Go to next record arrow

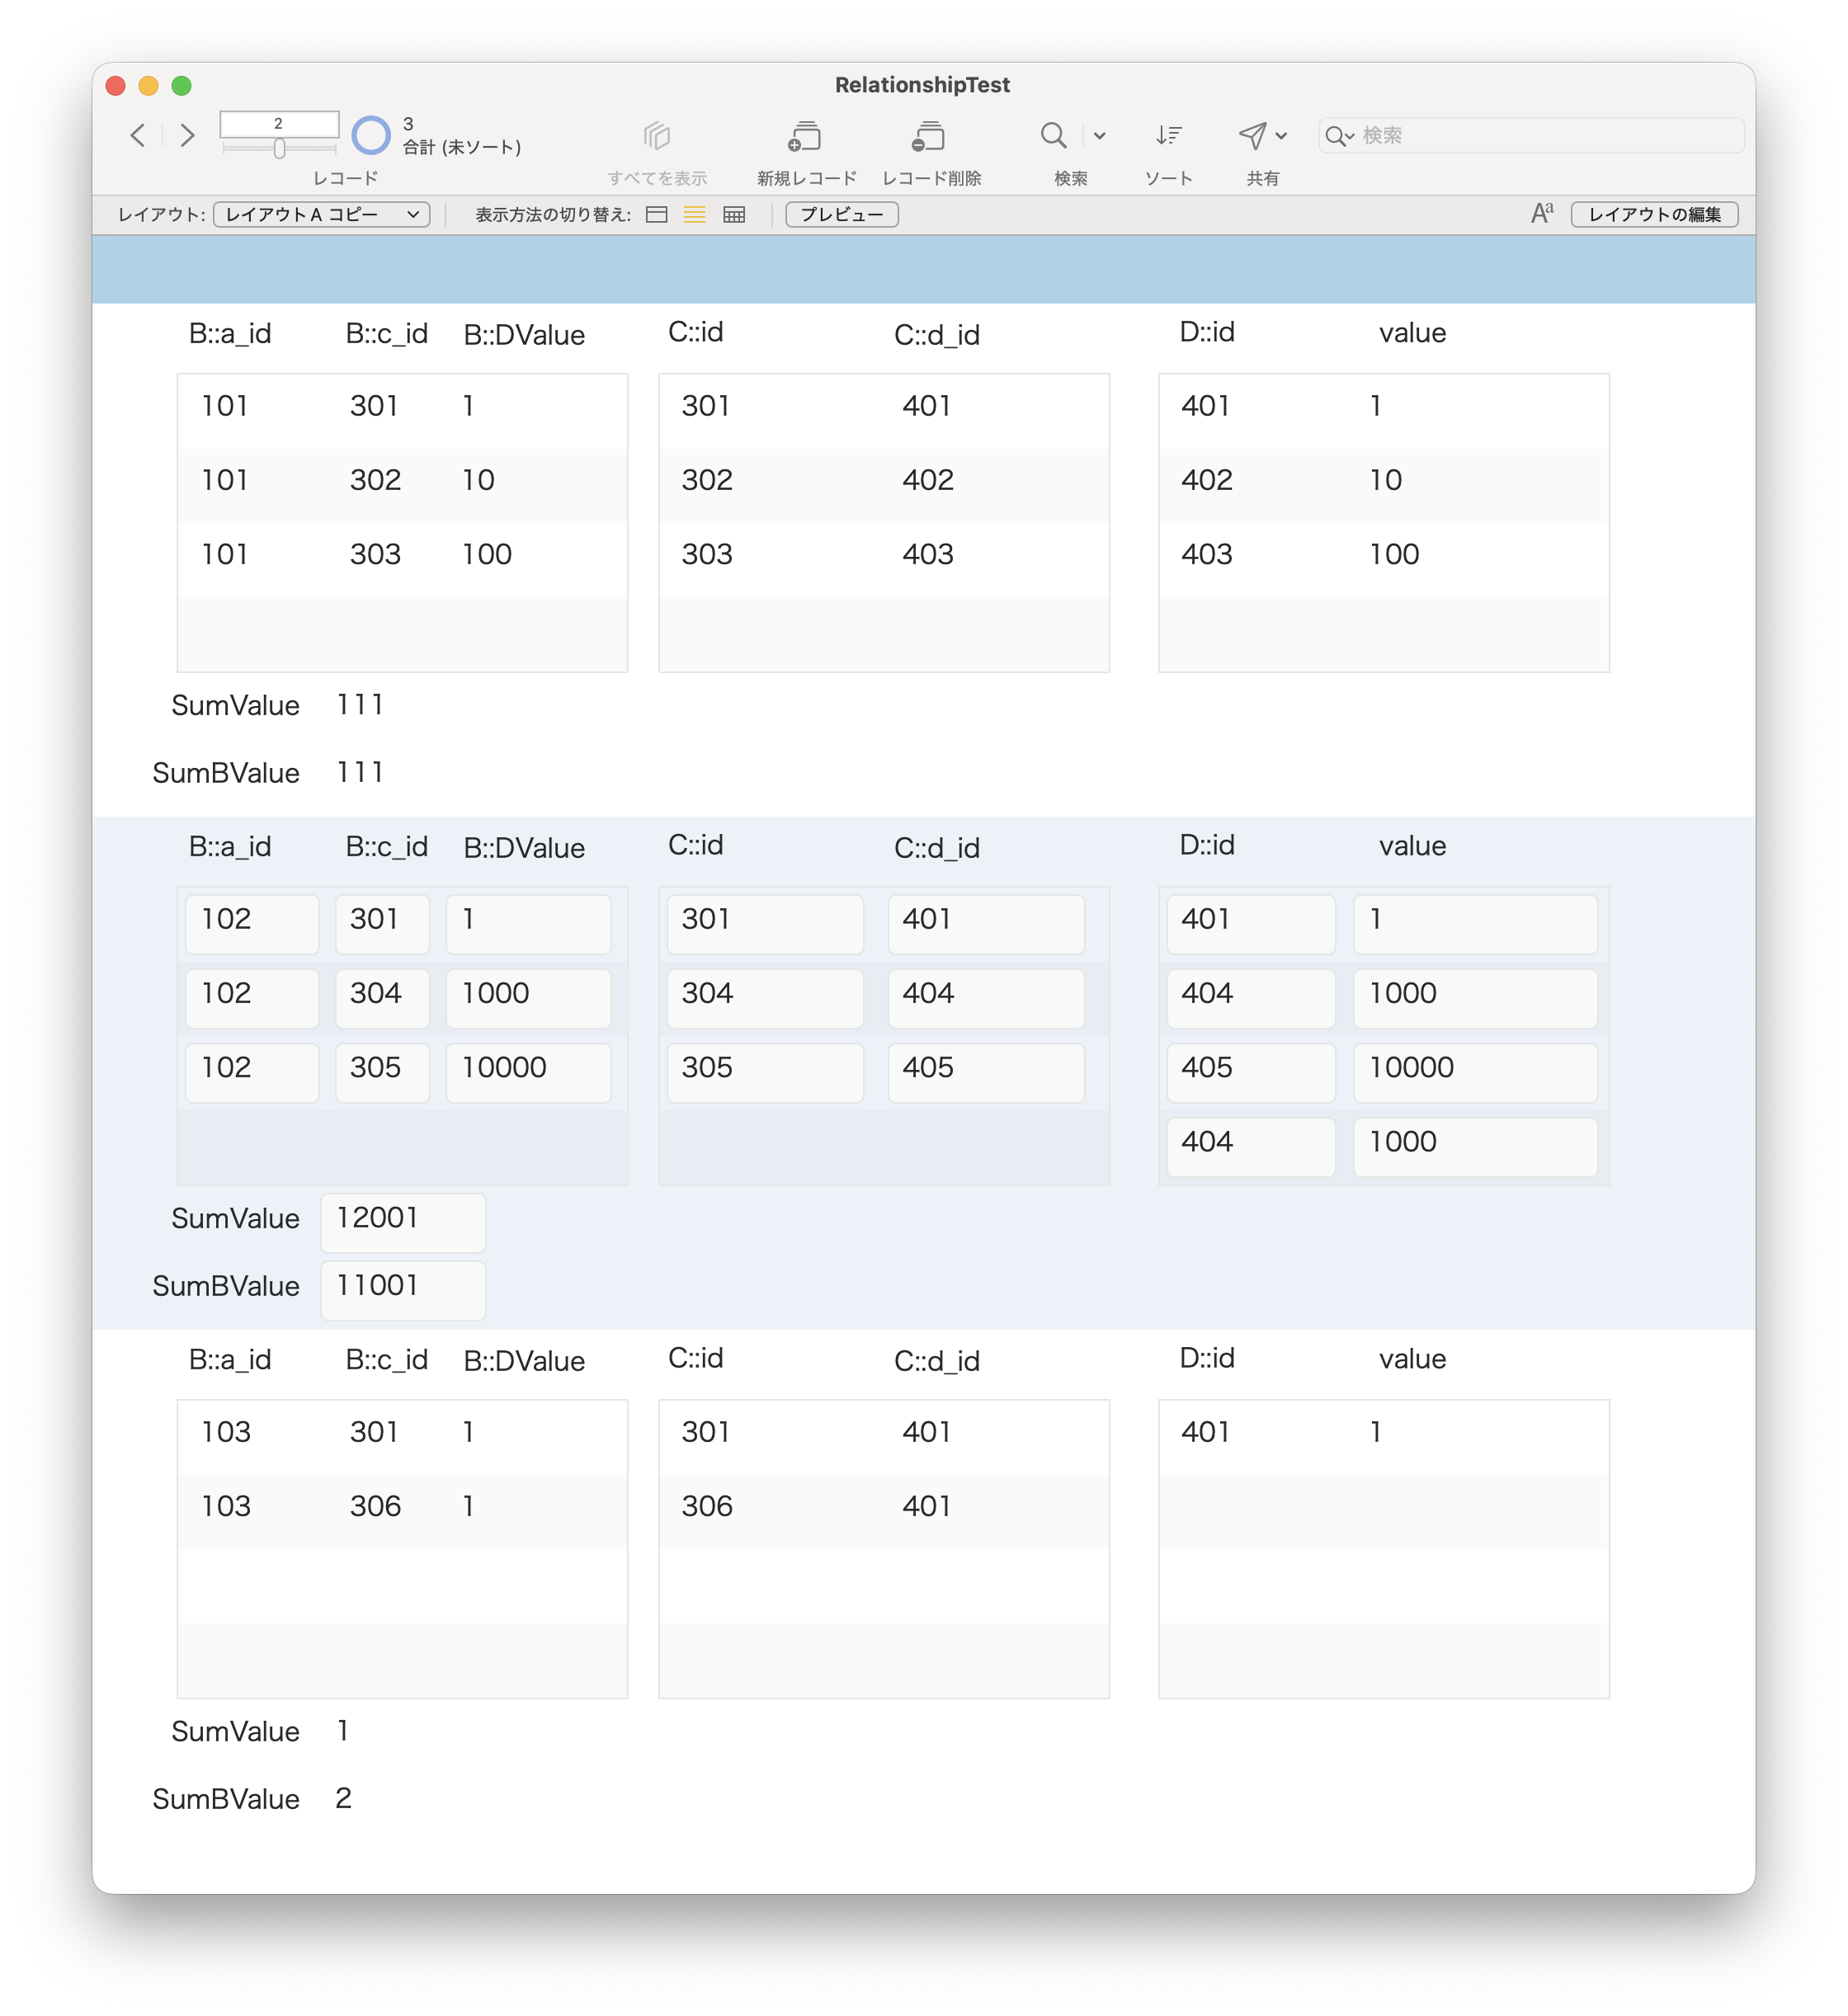tap(187, 135)
